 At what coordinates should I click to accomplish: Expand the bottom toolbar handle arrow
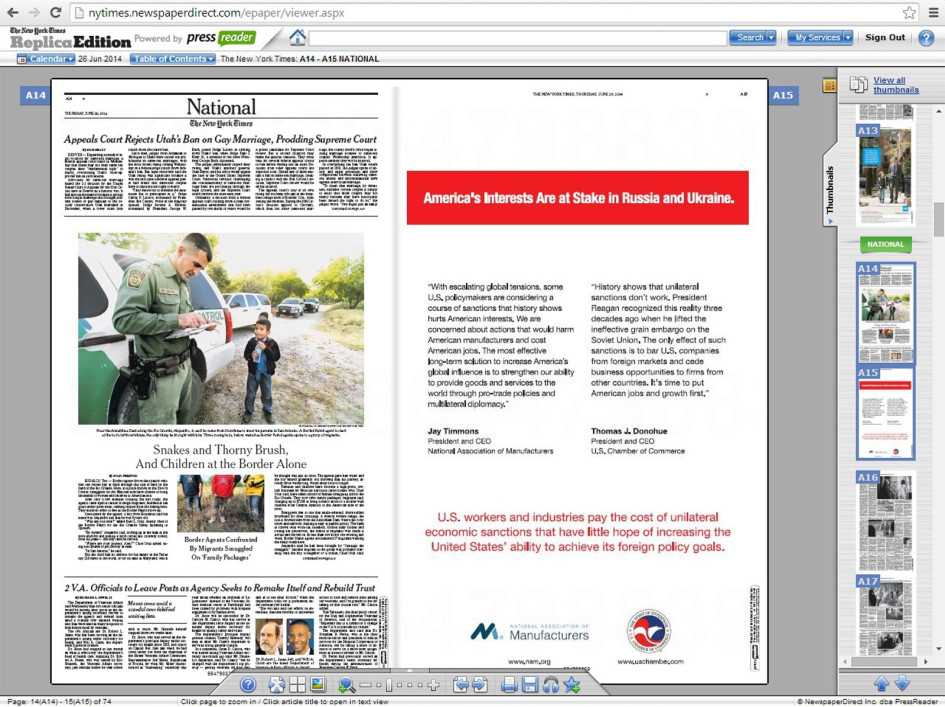point(409,670)
